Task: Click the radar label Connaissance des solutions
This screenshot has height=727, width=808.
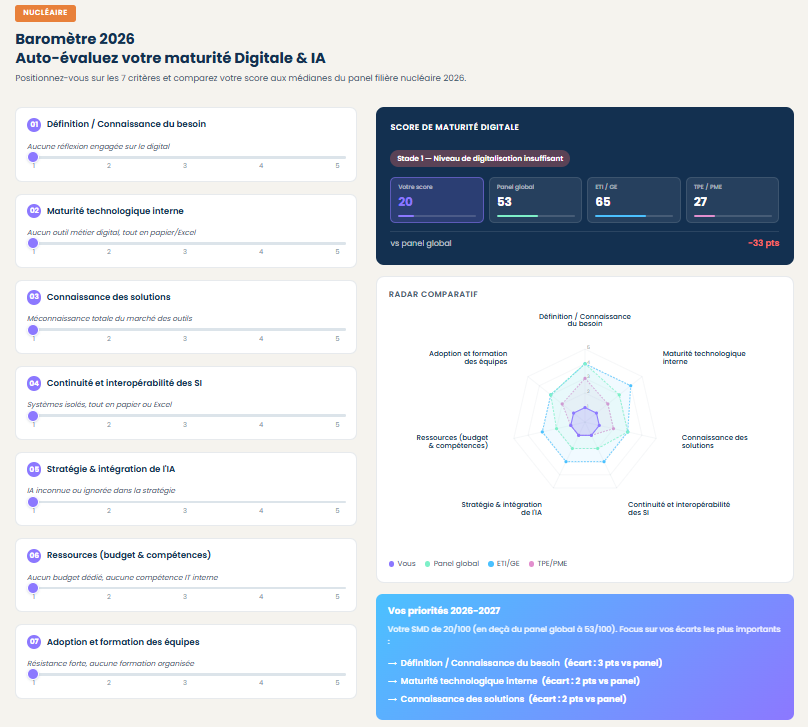Action: (714, 442)
